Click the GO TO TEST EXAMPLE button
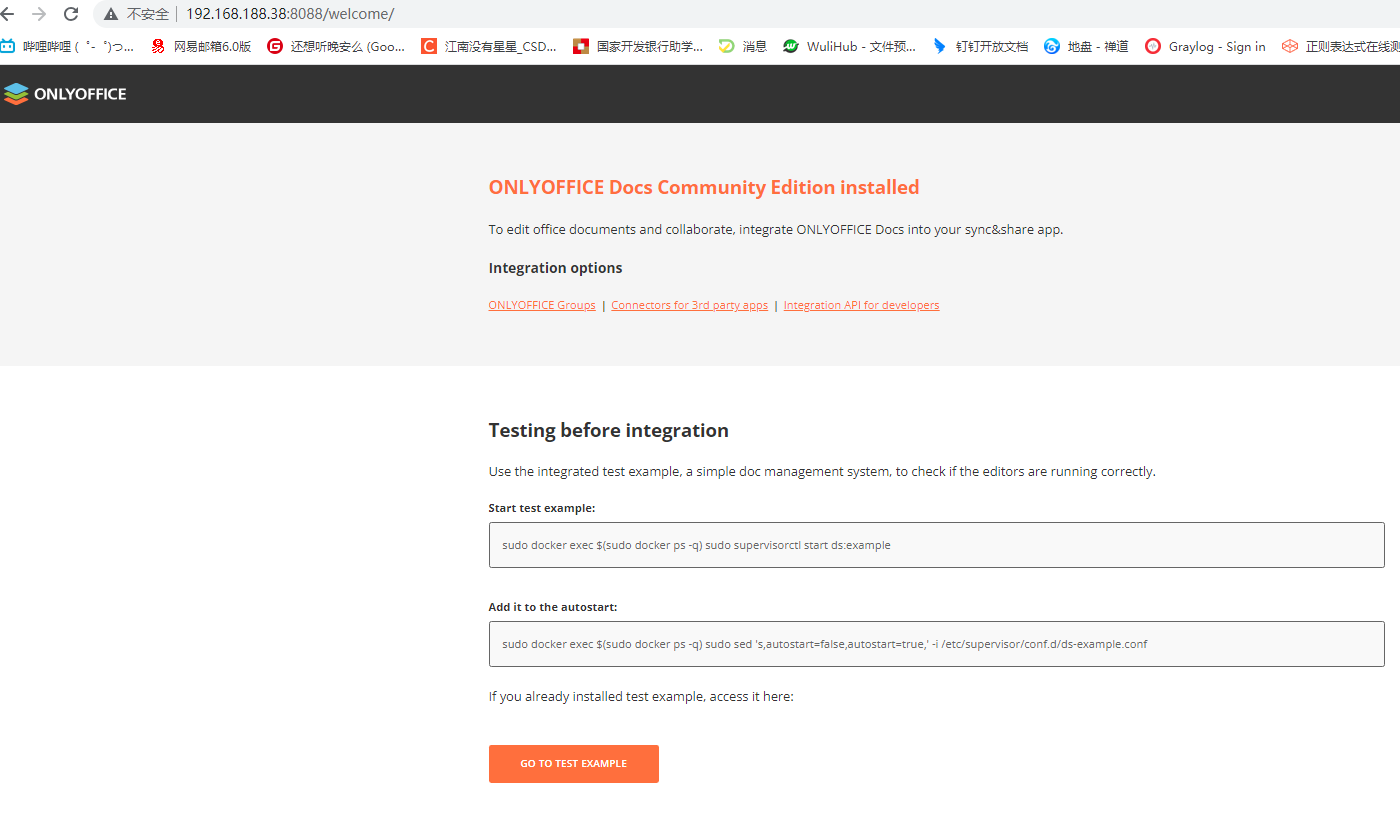 pos(574,764)
